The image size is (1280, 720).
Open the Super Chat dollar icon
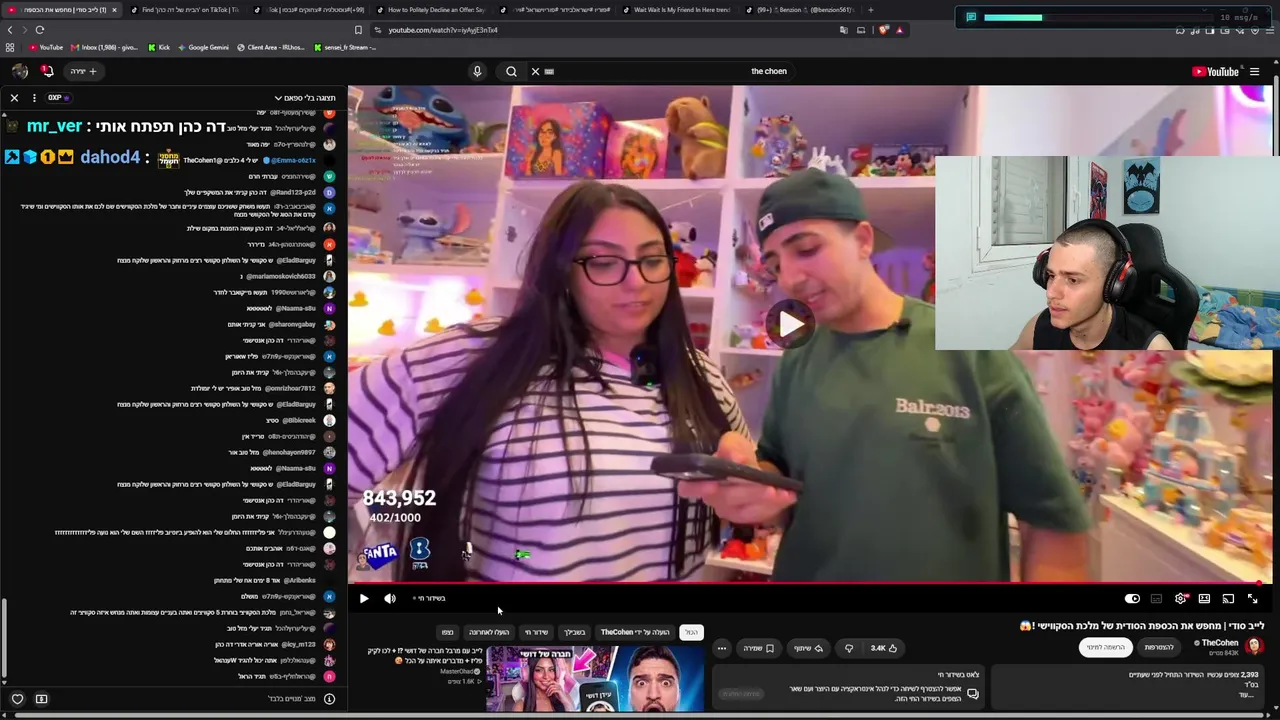[x=41, y=699]
